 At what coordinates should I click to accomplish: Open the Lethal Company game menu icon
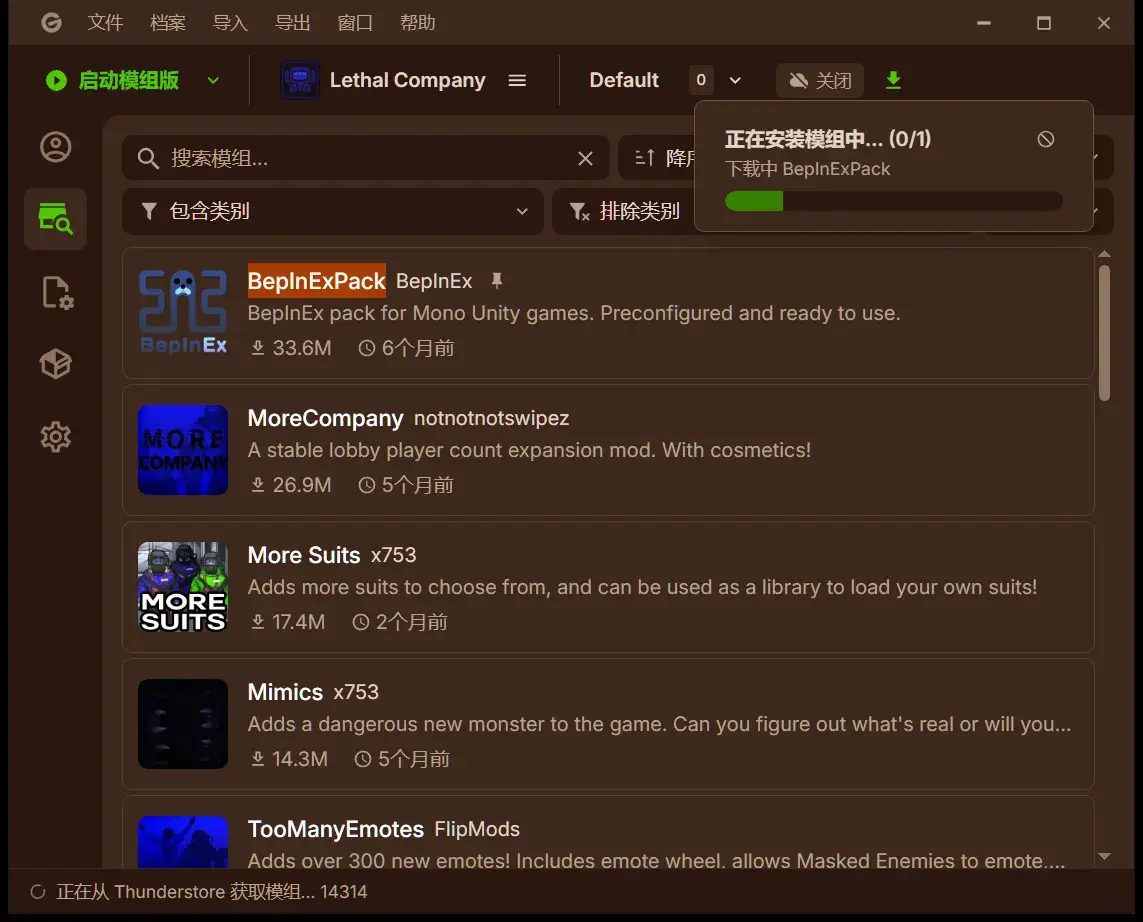517,80
